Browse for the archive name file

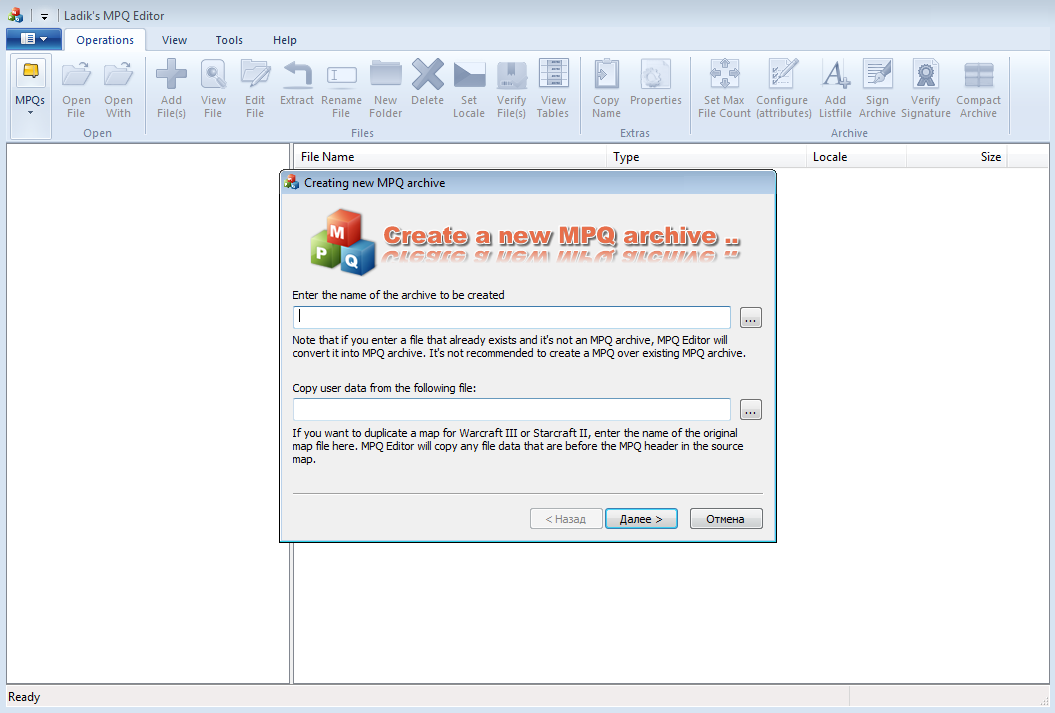click(750, 317)
